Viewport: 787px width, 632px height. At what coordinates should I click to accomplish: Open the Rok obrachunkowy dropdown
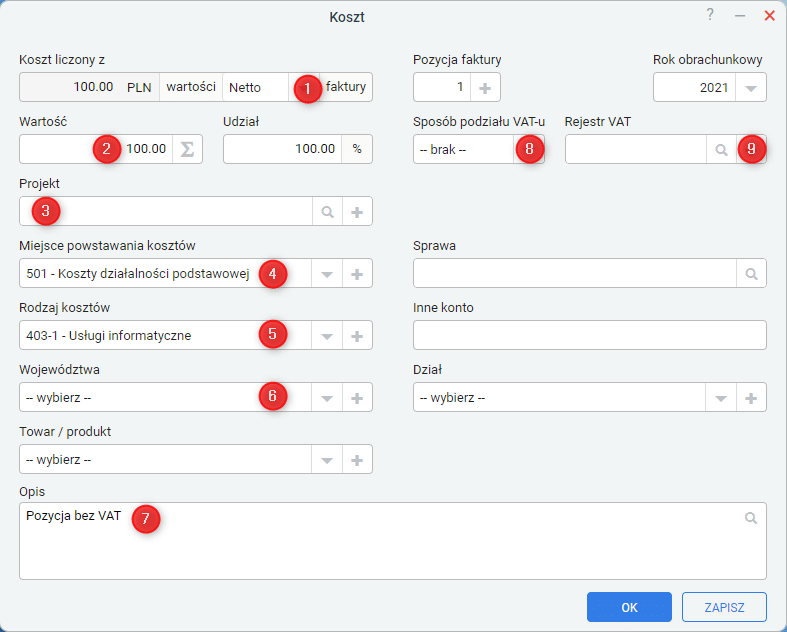click(x=751, y=88)
